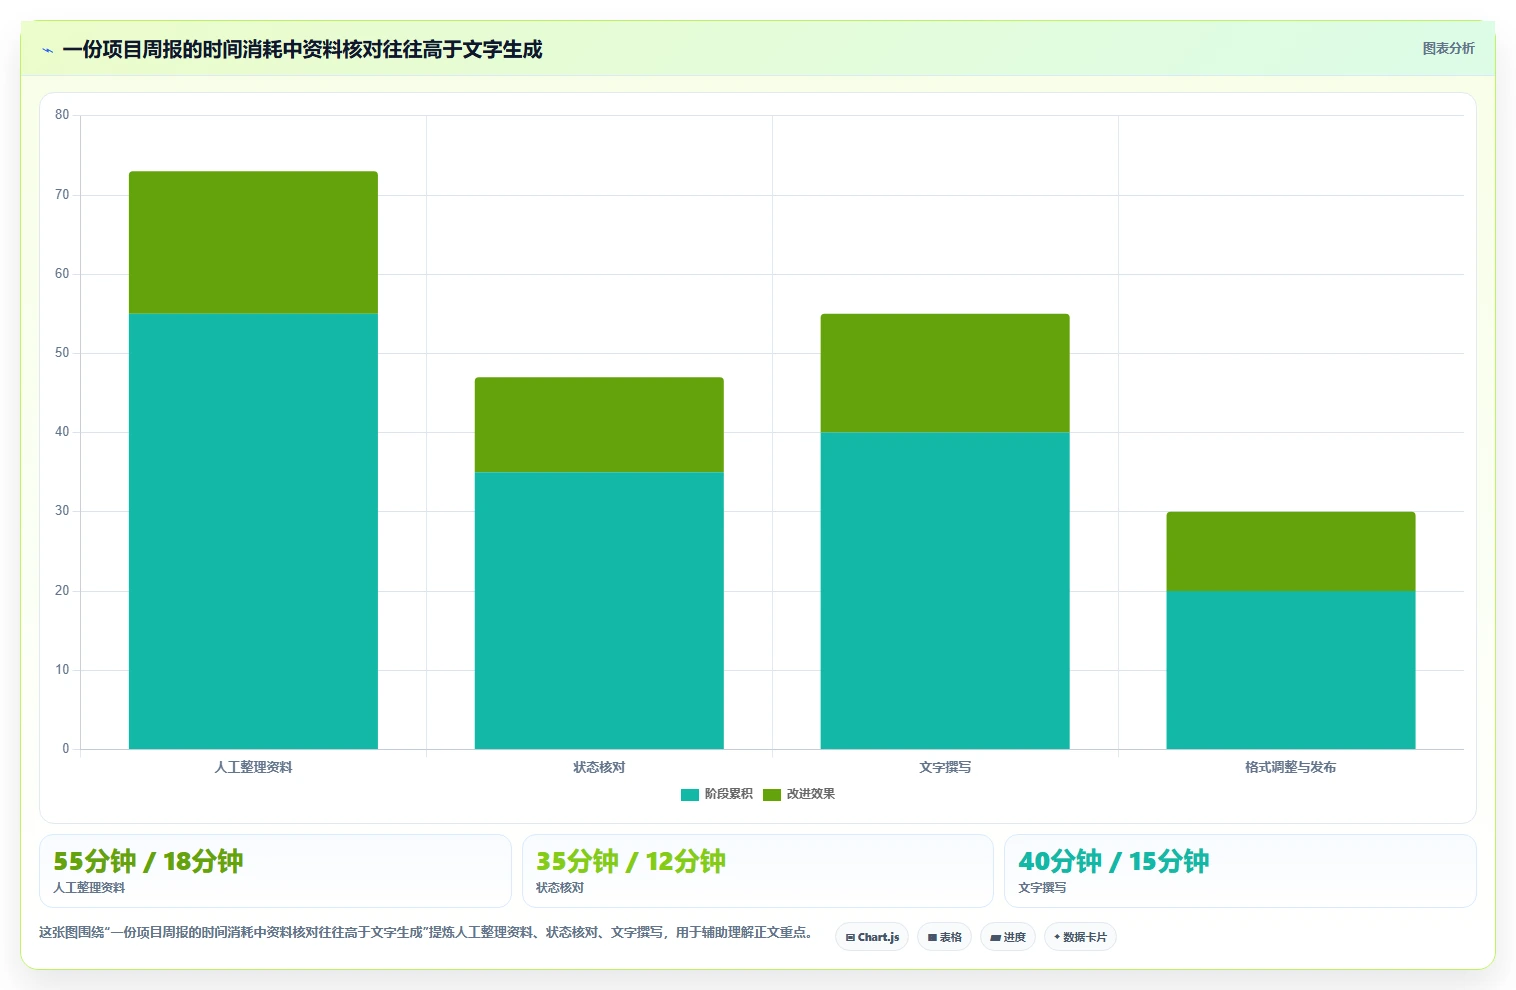Click the green 改进效果 legend swatch

pos(772,795)
